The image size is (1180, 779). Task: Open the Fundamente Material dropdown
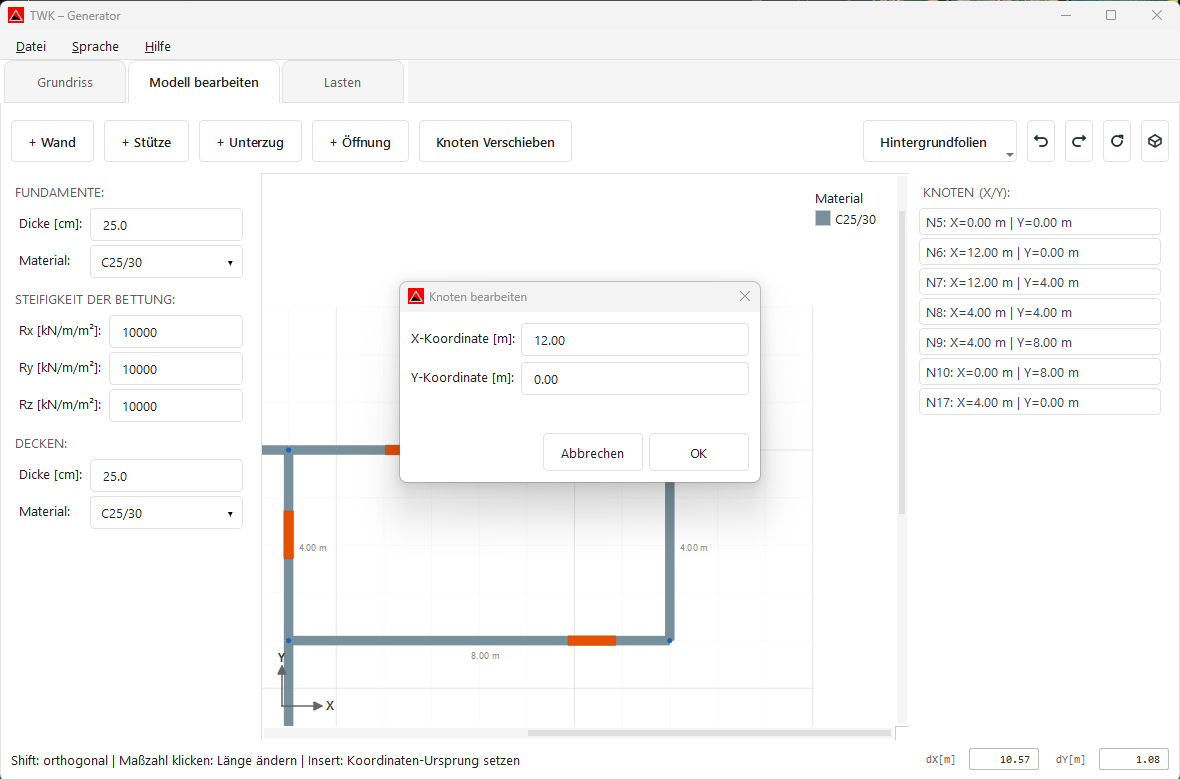(x=166, y=262)
